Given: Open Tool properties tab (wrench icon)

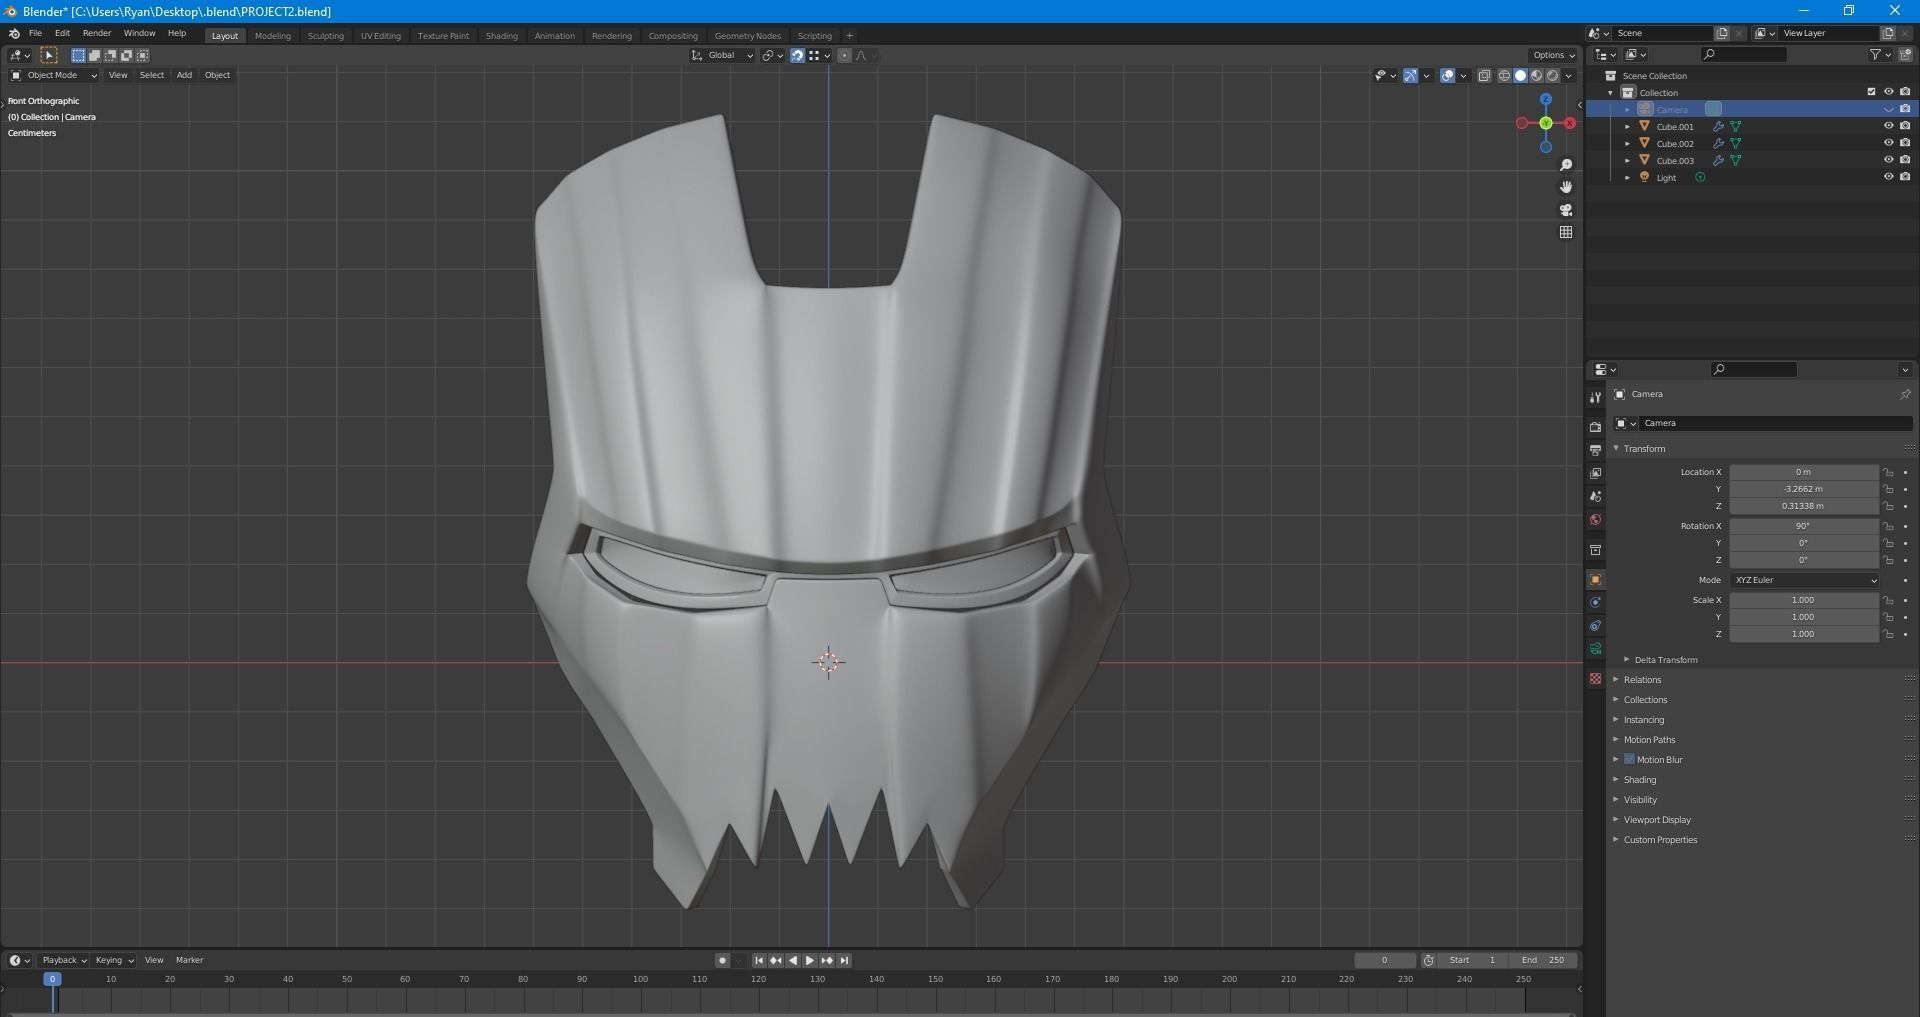Looking at the screenshot, I should click(1595, 398).
